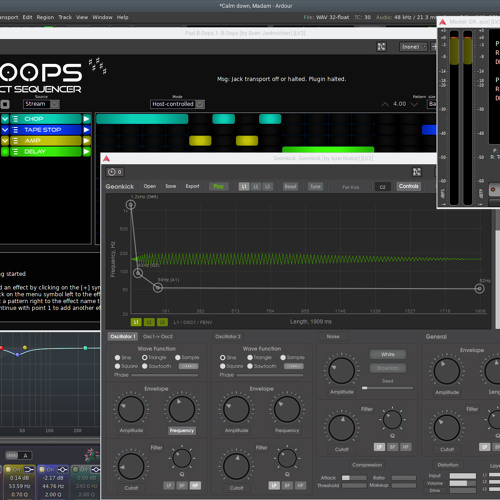Click the Controls button in Geonkick
500x500 pixels.
(x=409, y=186)
